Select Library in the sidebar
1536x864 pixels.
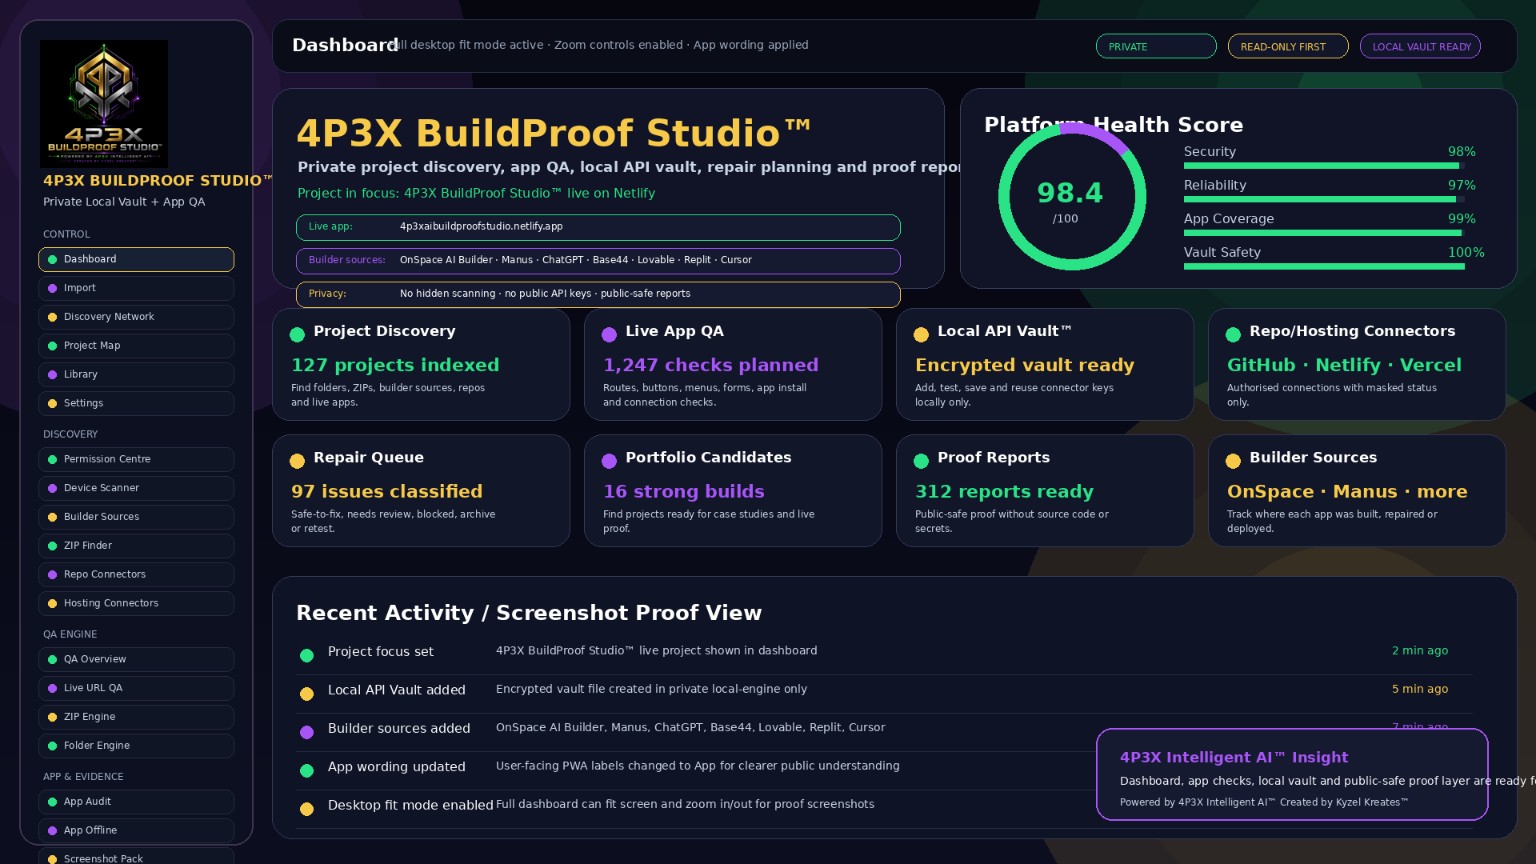136,374
